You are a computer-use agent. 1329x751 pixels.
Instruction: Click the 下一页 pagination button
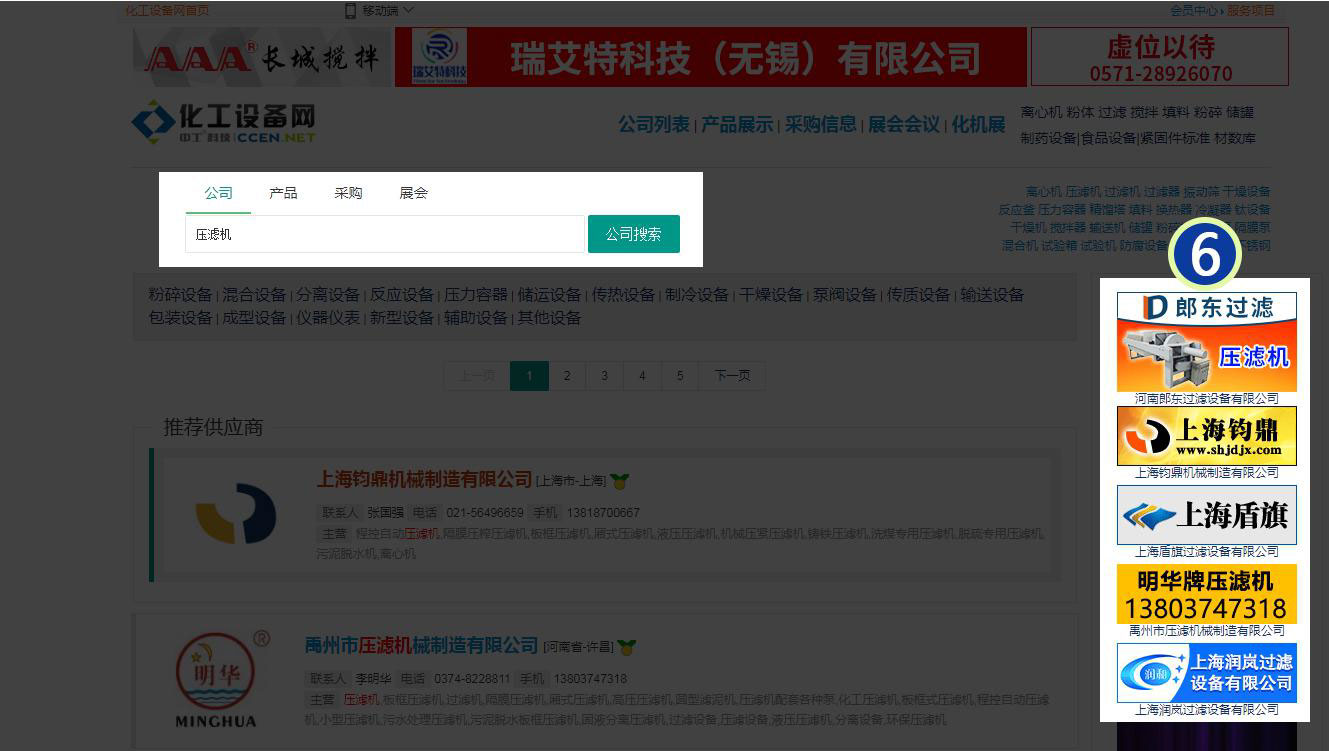731,376
